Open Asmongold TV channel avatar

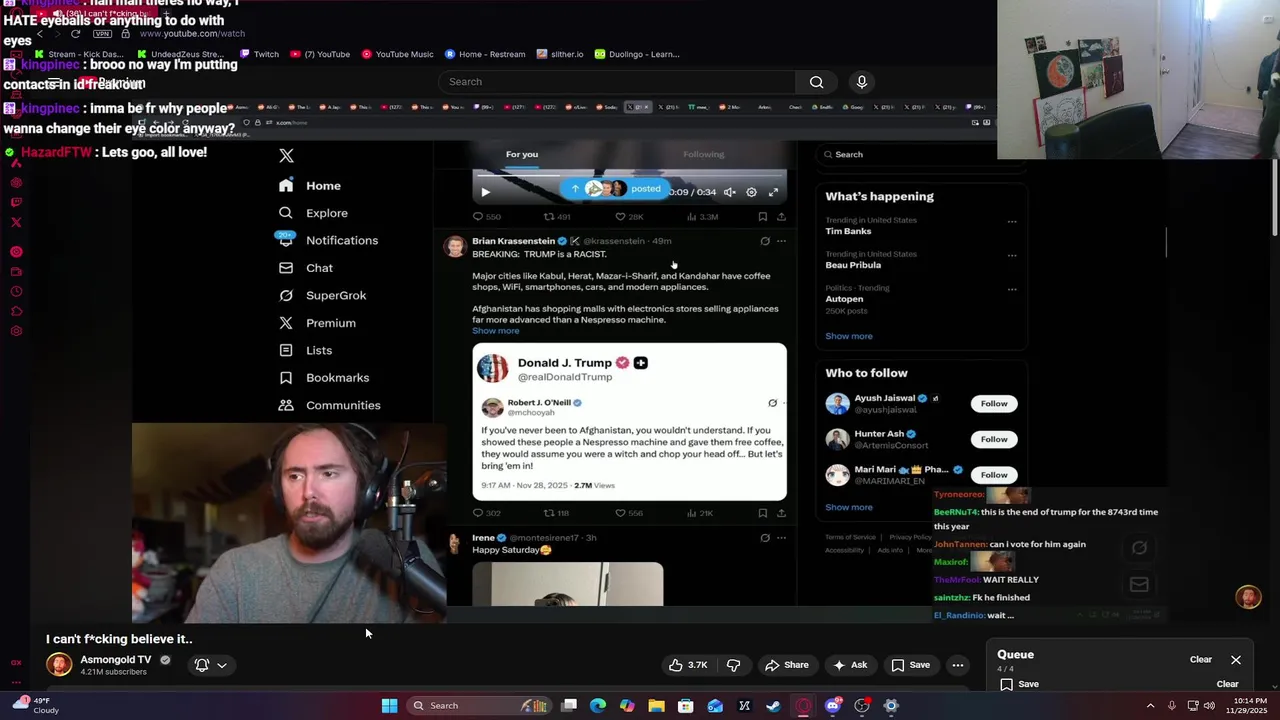59,665
